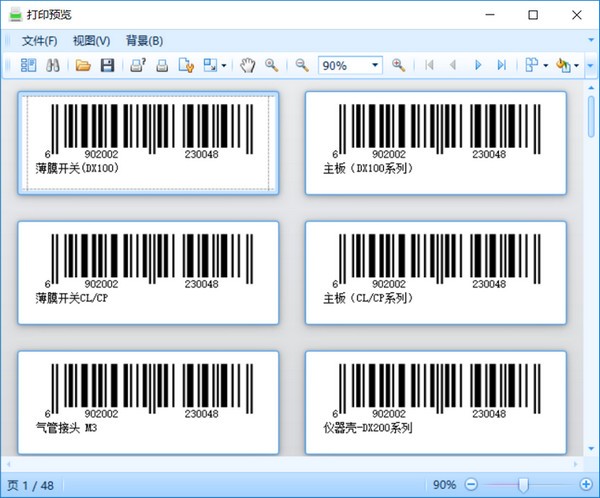Open a file with folder icon
This screenshot has height=498, width=600.
pos(83,65)
